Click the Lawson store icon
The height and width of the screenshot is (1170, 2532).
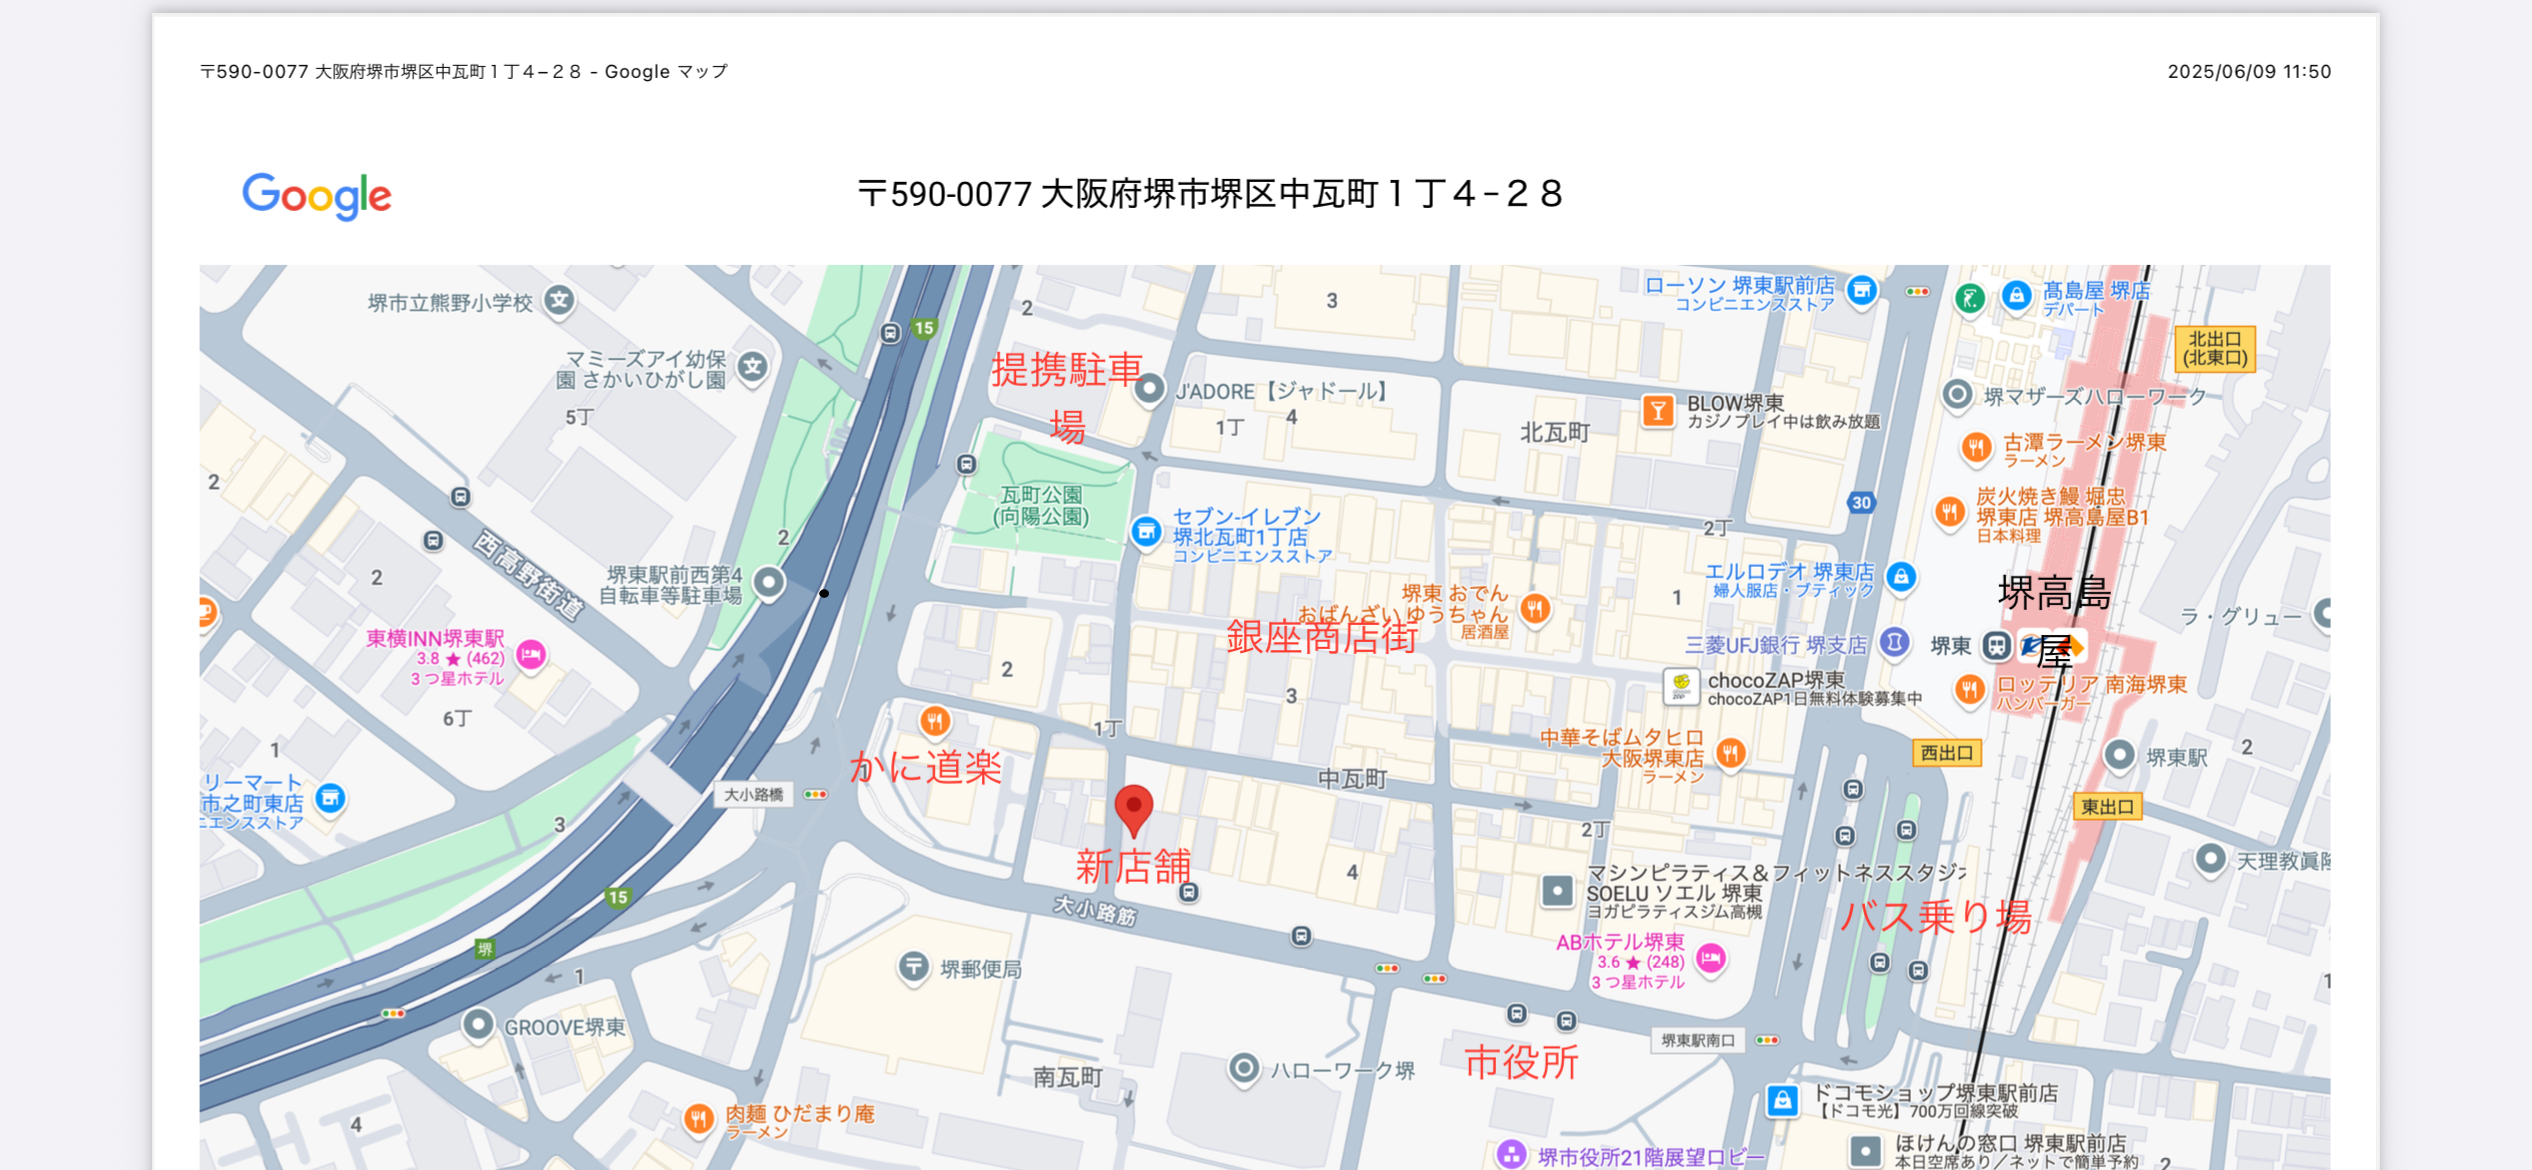[1861, 291]
